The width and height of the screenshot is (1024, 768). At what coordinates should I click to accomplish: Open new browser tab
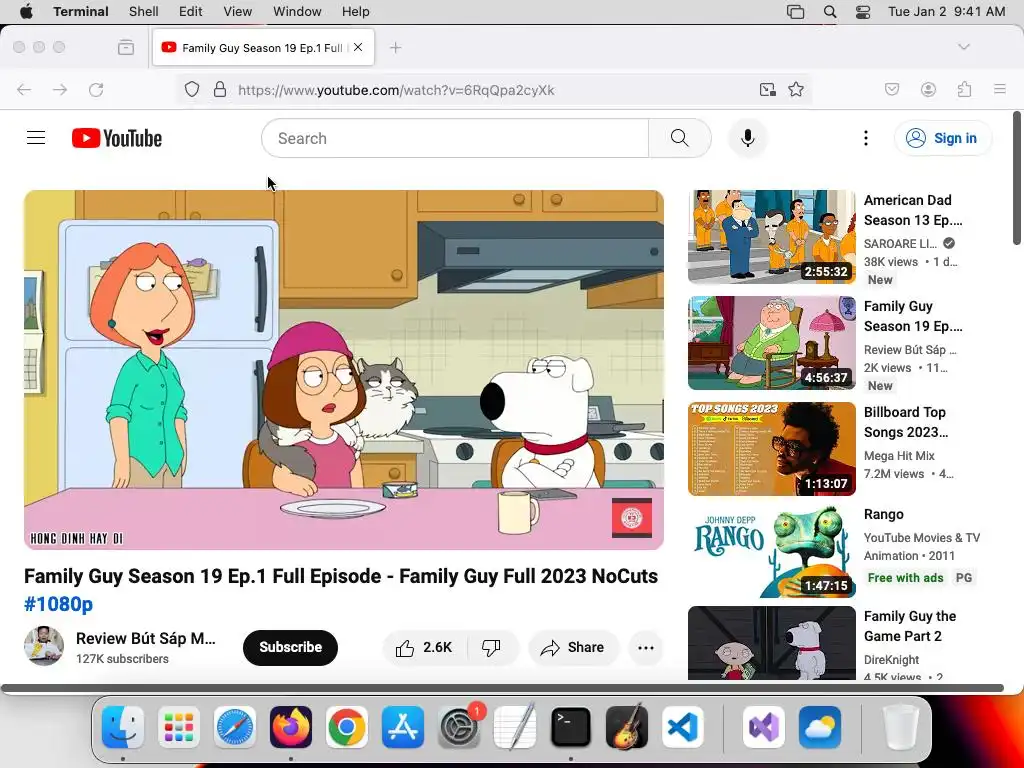(x=395, y=47)
